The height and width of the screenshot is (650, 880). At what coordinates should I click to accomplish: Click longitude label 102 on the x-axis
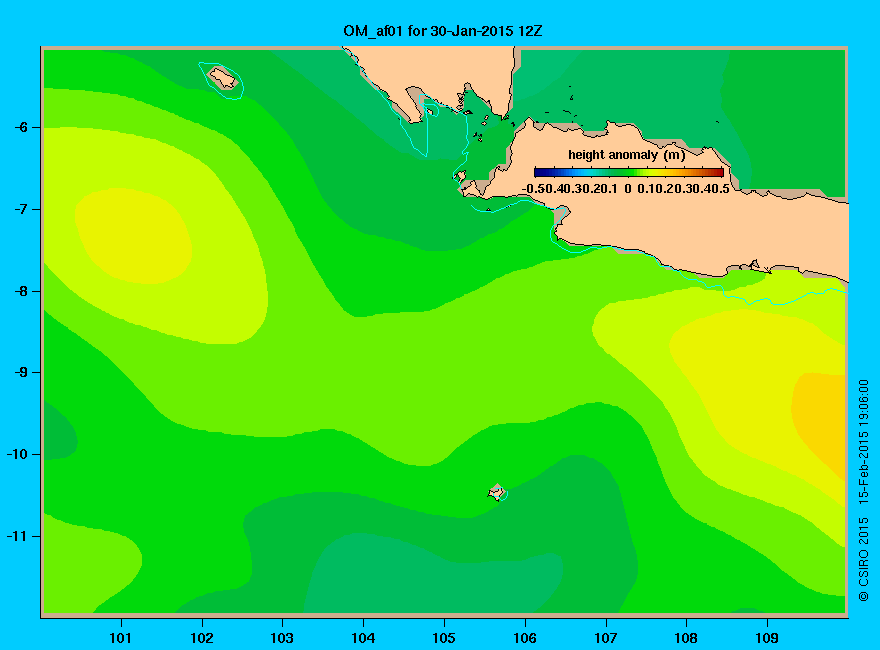pyautogui.click(x=201, y=638)
